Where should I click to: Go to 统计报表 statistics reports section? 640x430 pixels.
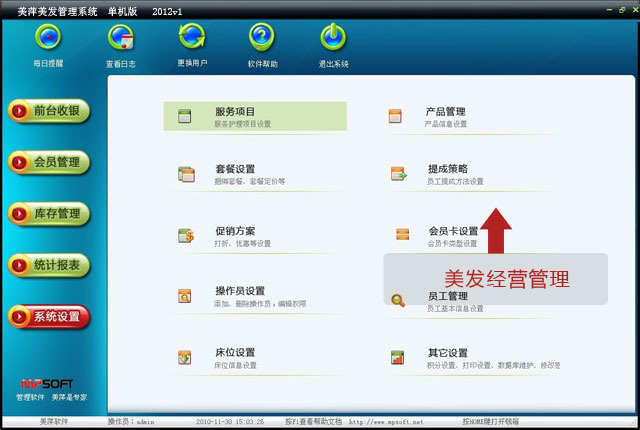pyautogui.click(x=49, y=265)
